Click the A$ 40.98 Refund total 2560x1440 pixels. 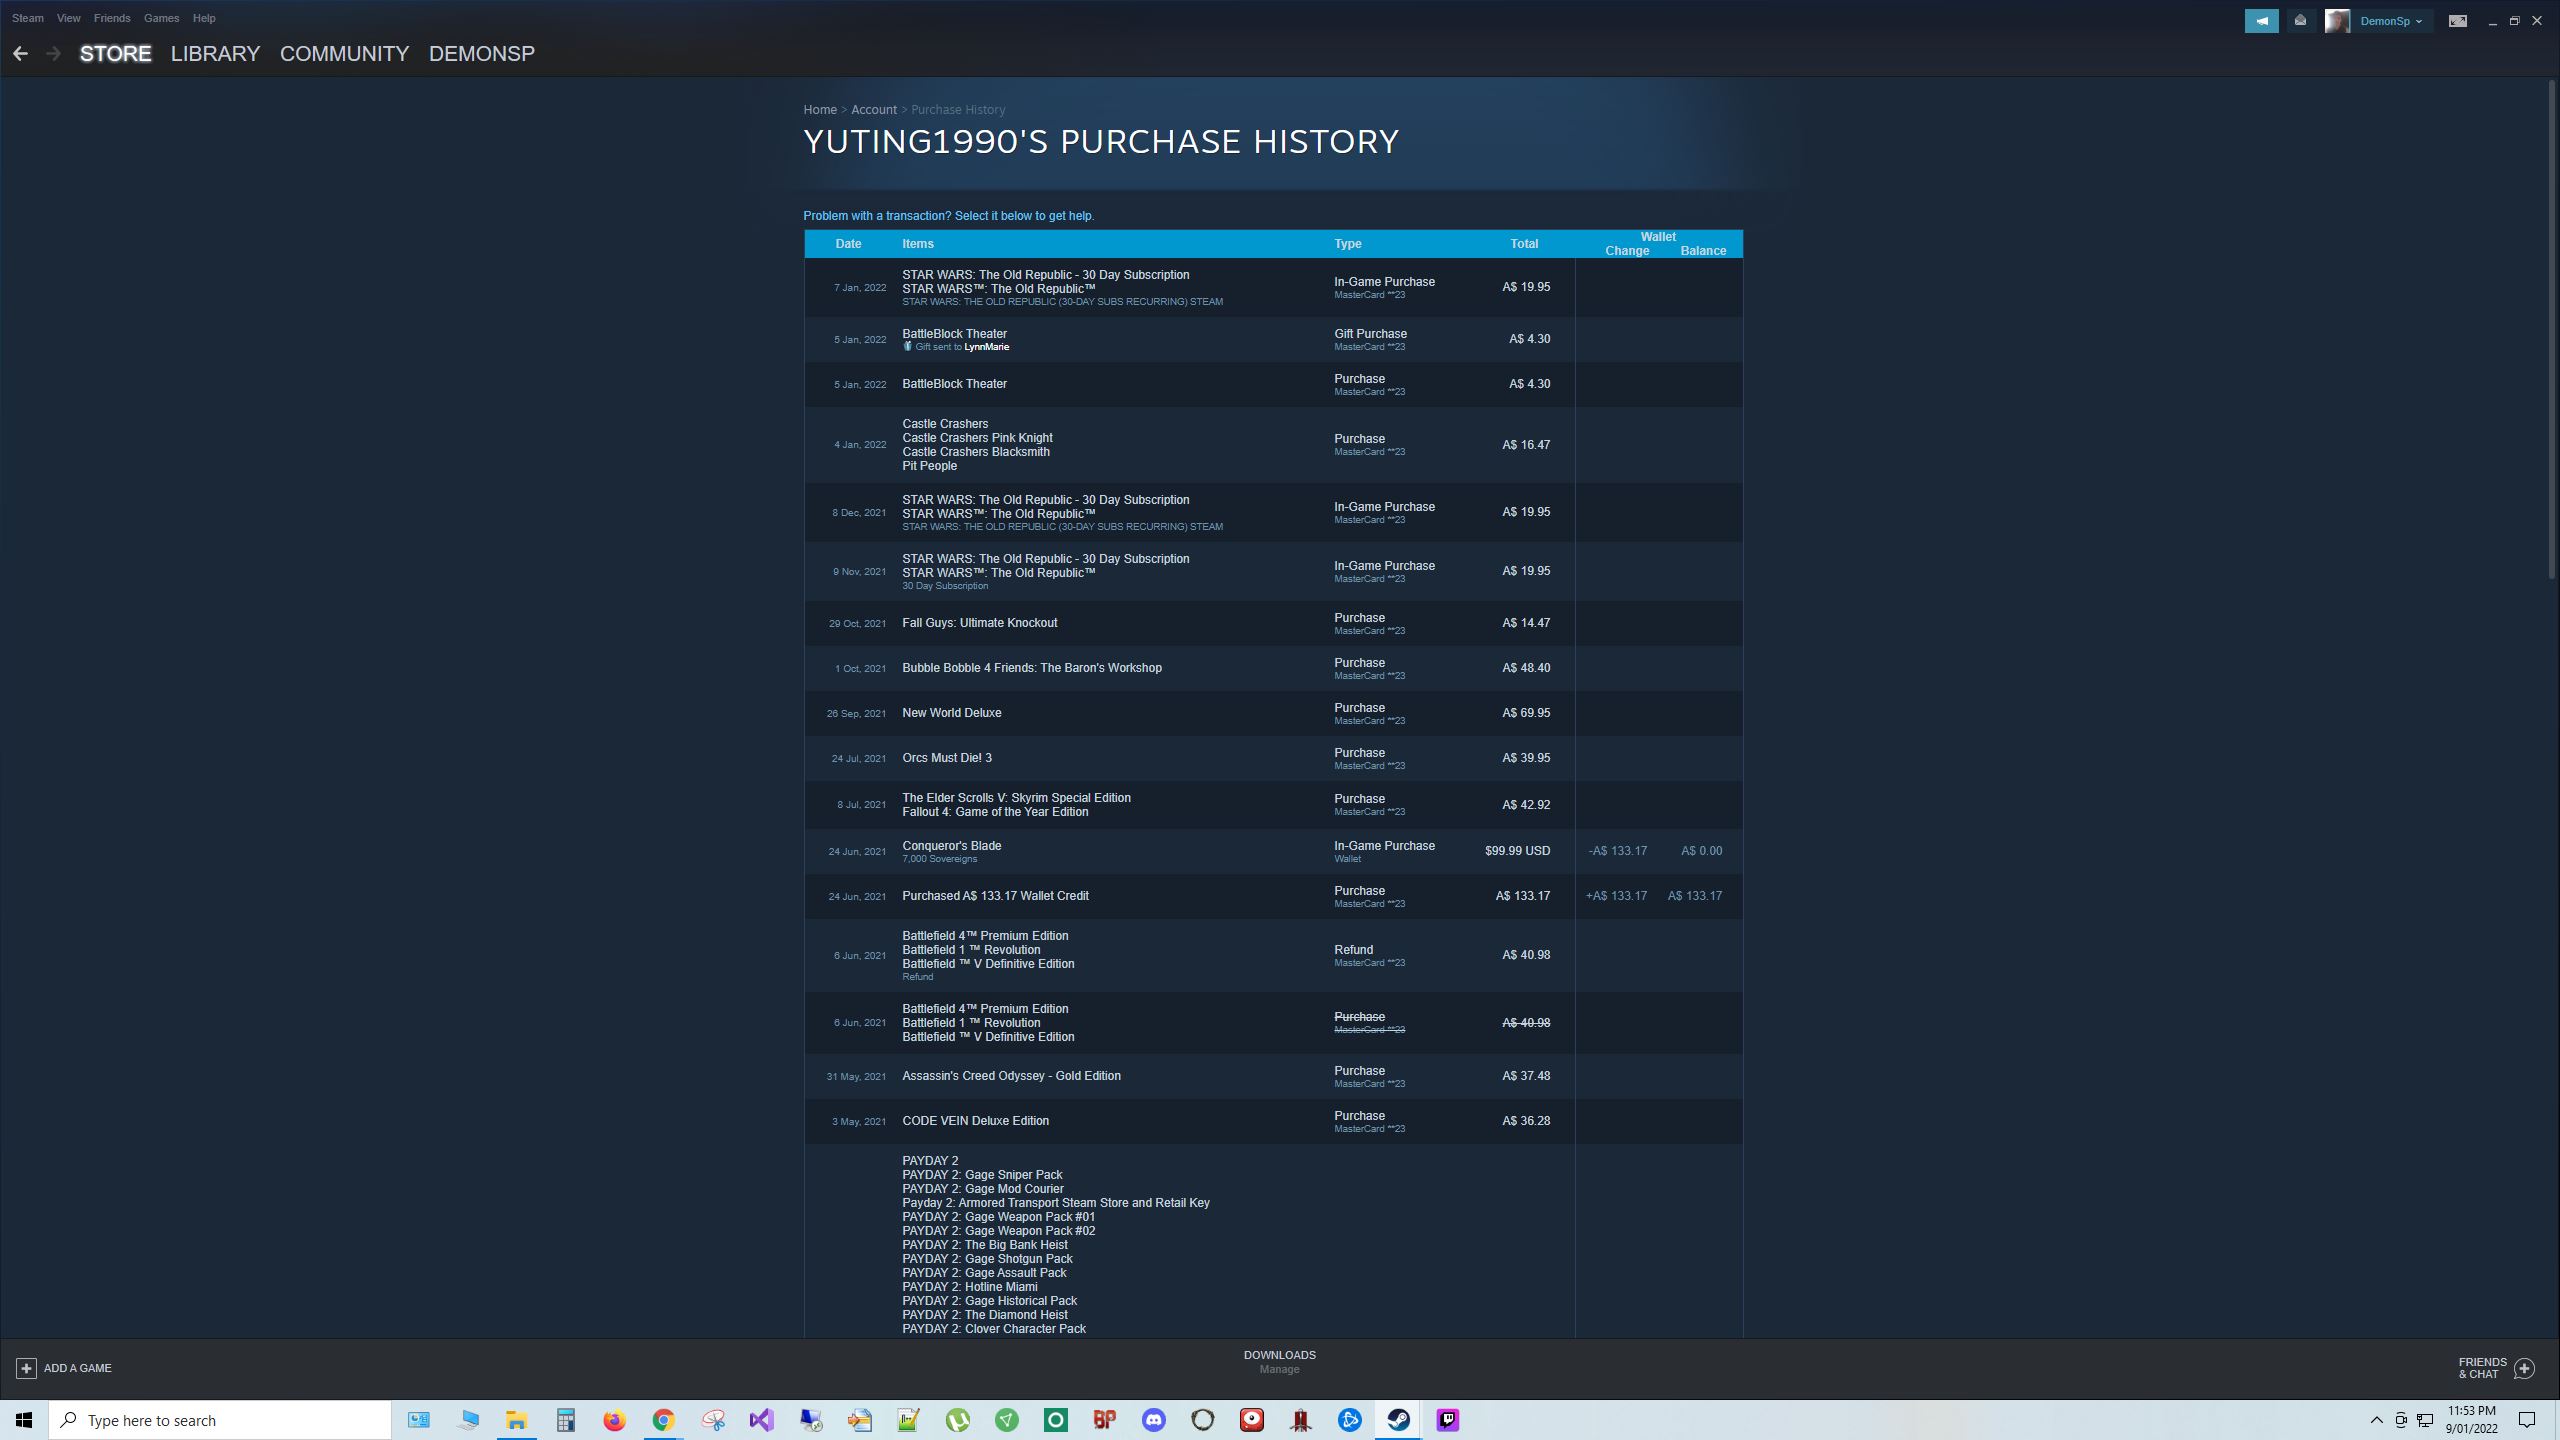[x=1526, y=955]
